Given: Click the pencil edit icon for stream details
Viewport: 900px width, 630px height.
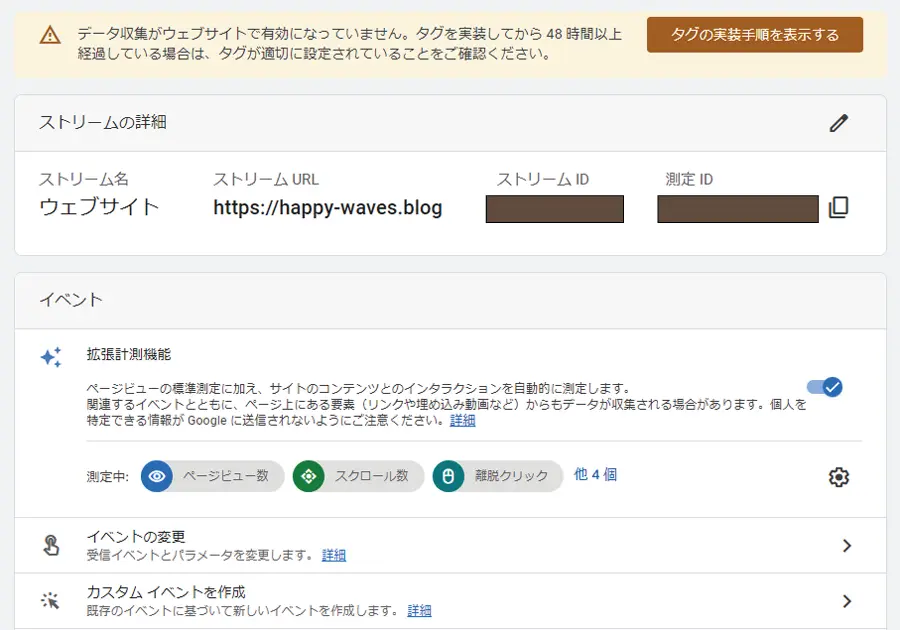Looking at the screenshot, I should [x=838, y=123].
